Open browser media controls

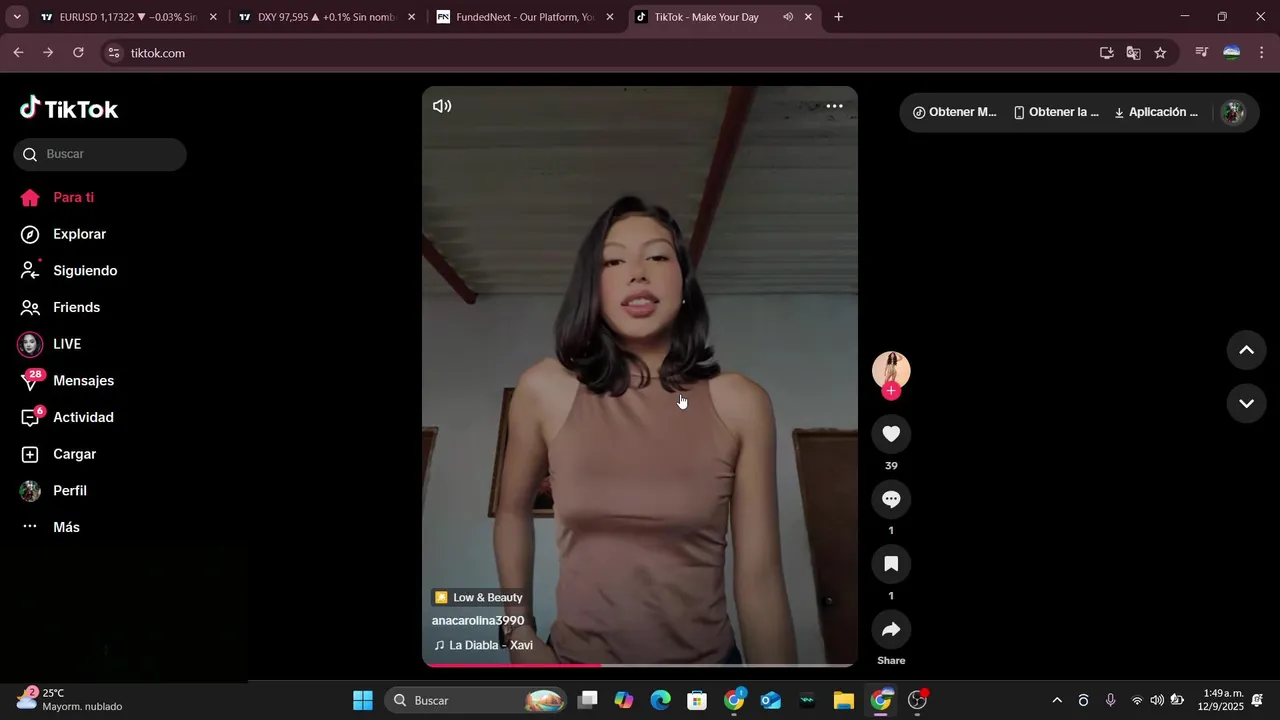click(1202, 53)
